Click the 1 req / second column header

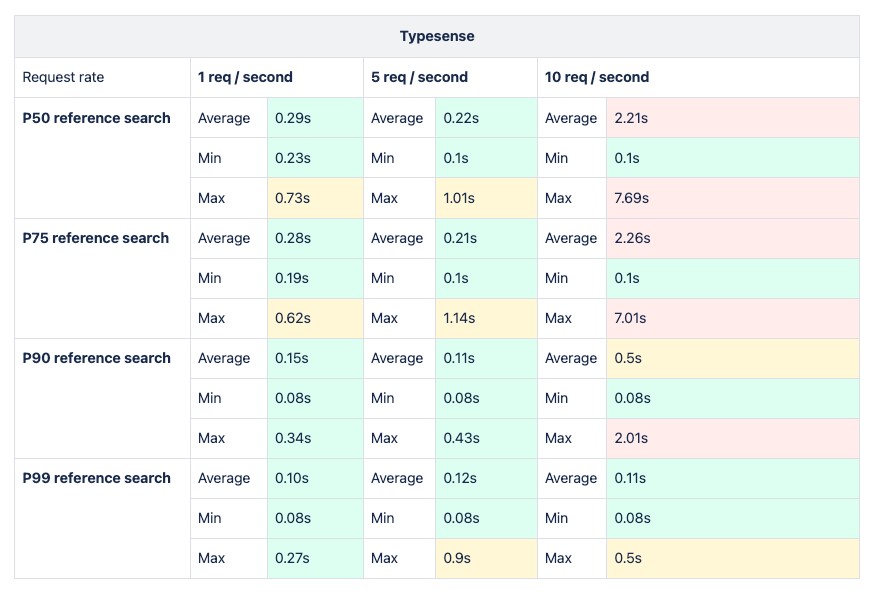pos(245,77)
